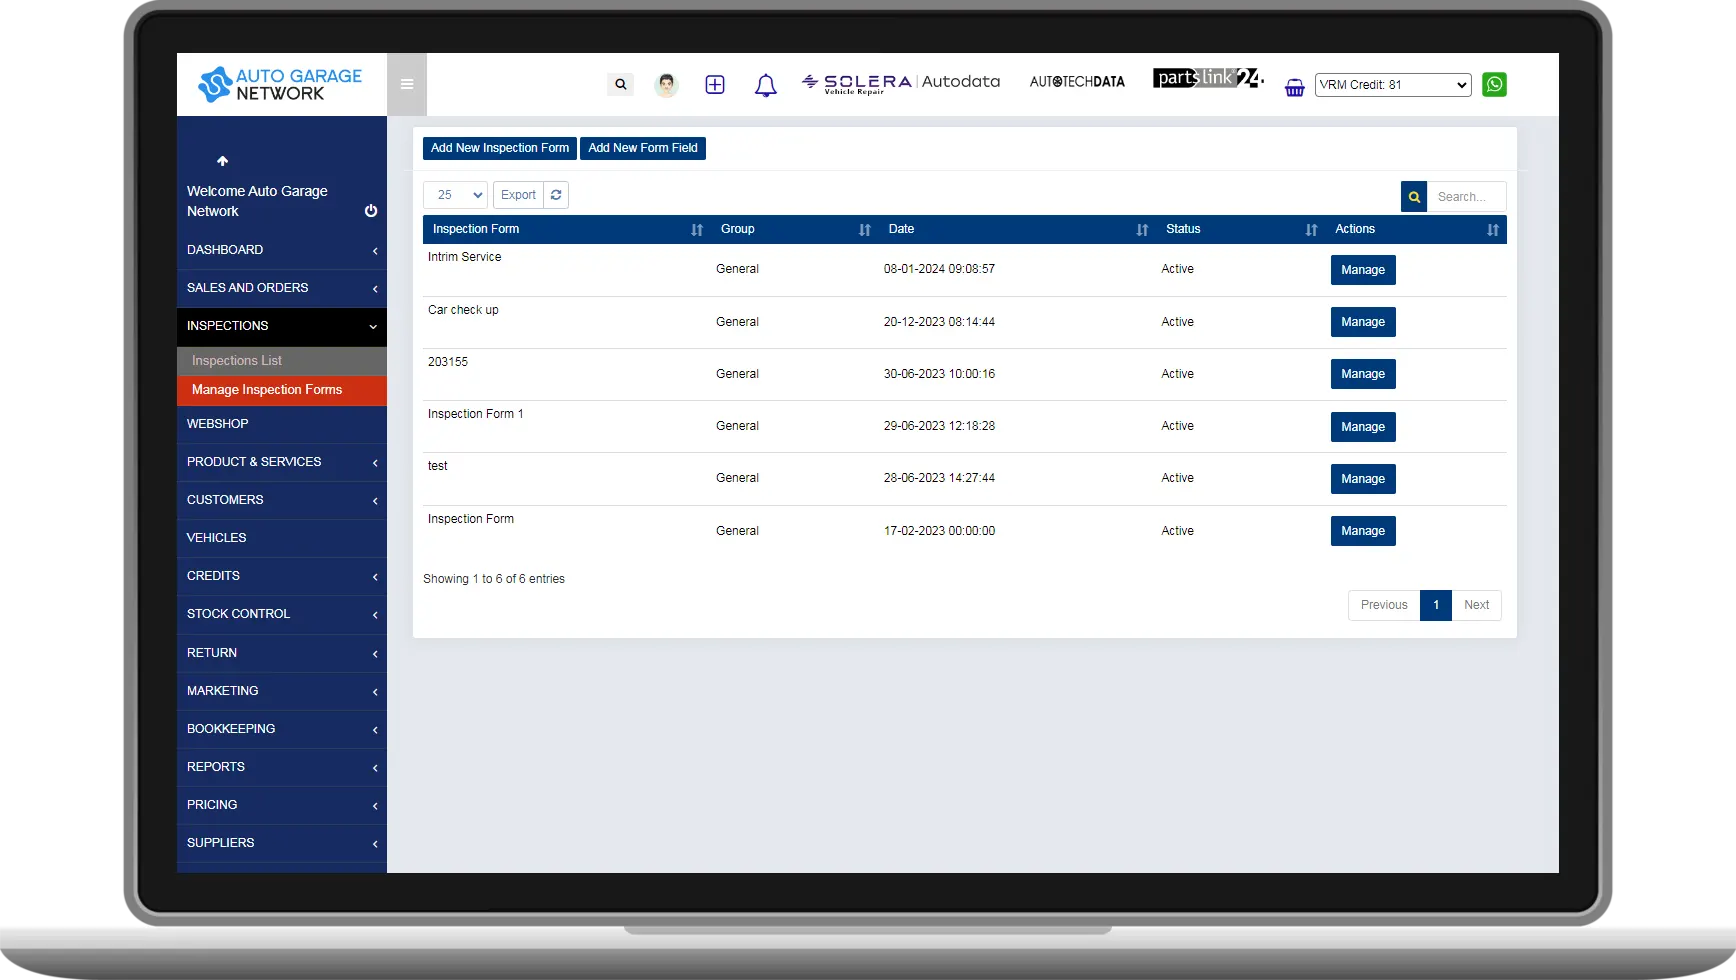Image resolution: width=1736 pixels, height=980 pixels.
Task: Open Solera Autodata vehicle repair
Action: click(899, 83)
